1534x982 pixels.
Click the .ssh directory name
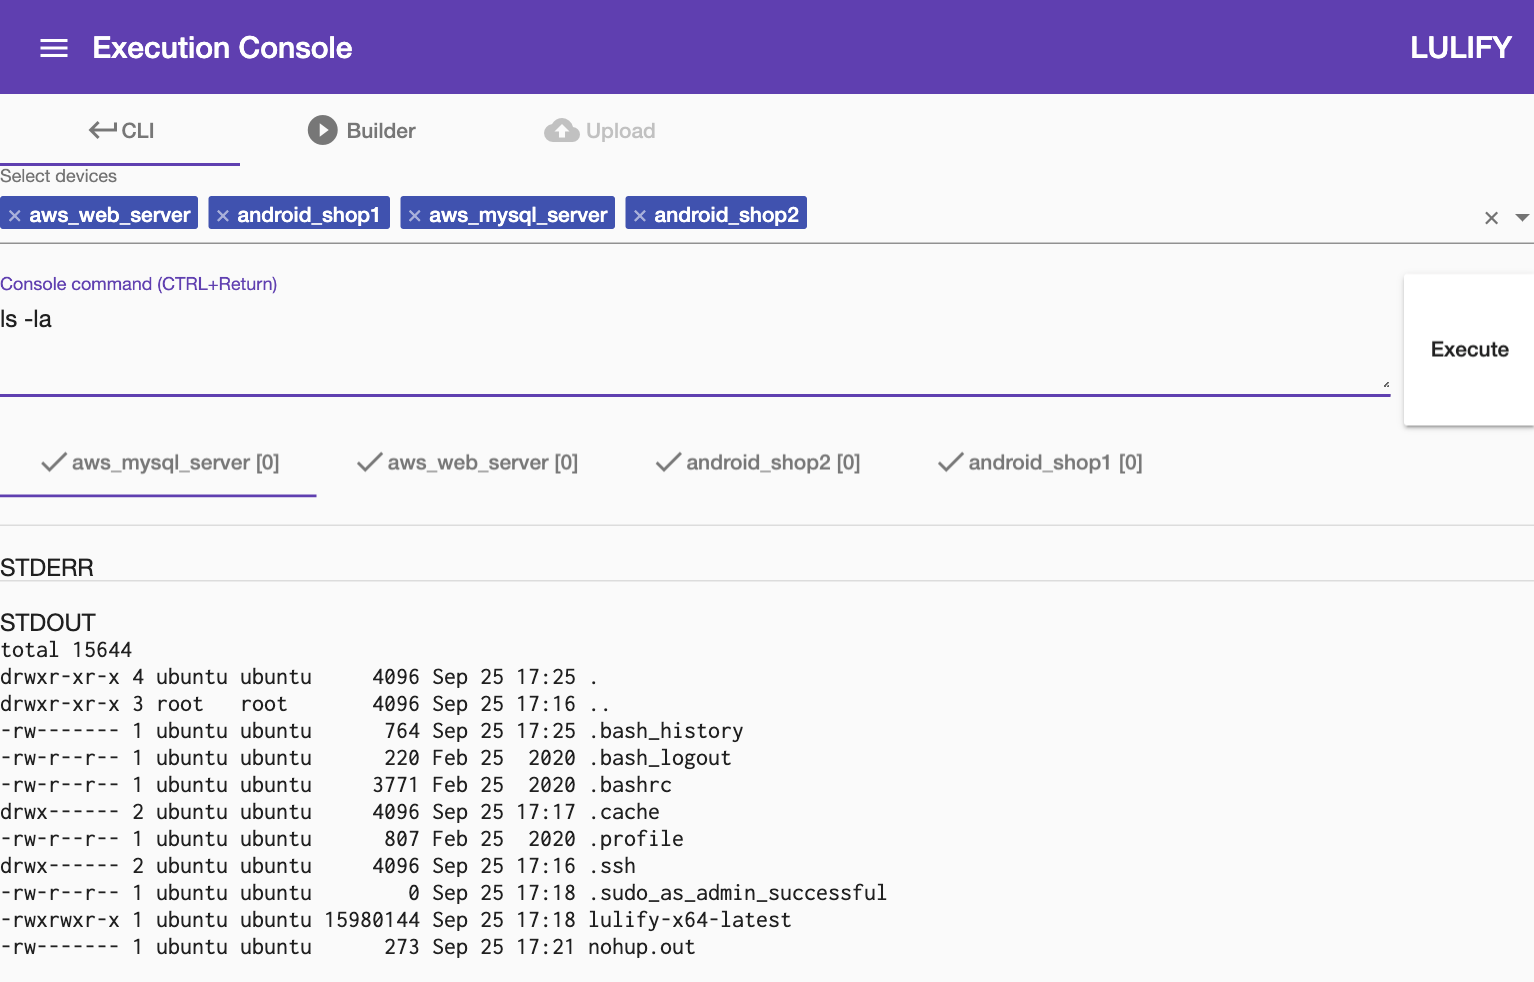[612, 866]
